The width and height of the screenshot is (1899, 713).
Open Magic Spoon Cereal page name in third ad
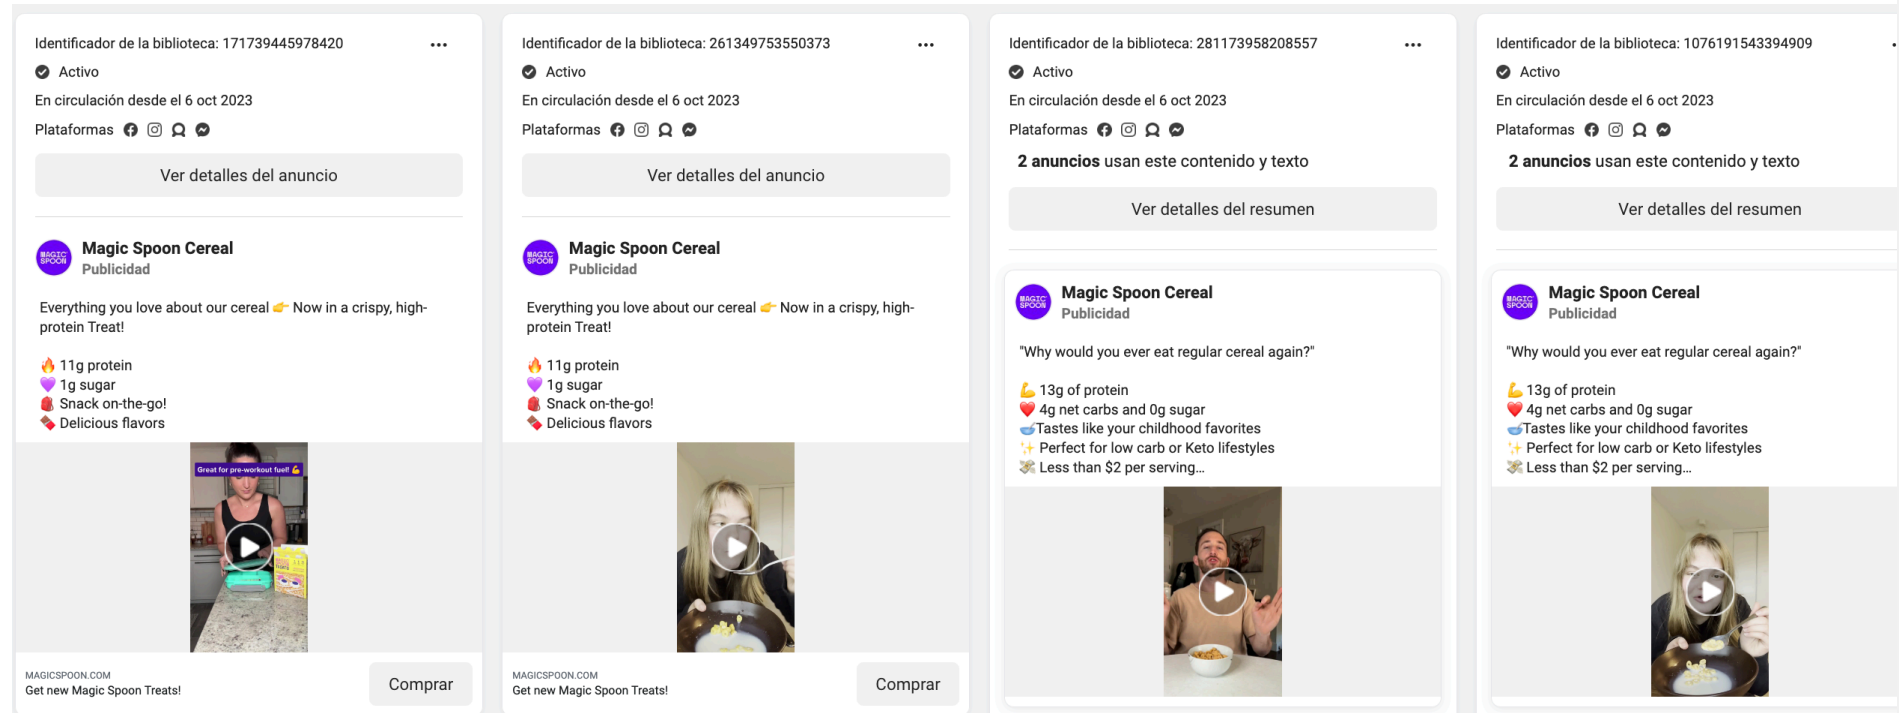coord(1137,292)
